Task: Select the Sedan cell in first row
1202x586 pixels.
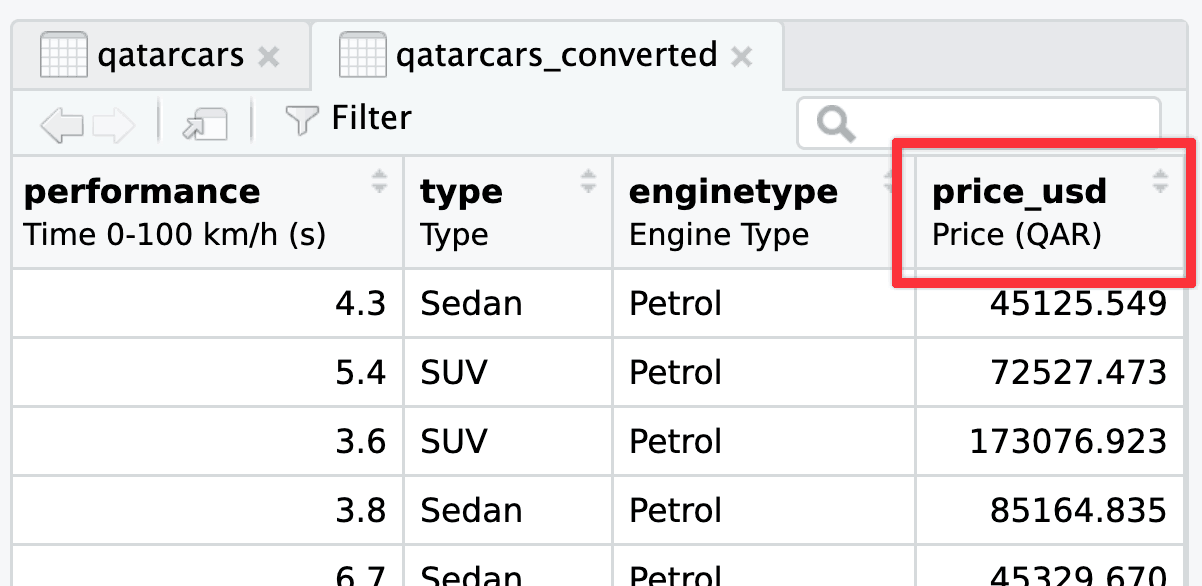Action: [471, 304]
